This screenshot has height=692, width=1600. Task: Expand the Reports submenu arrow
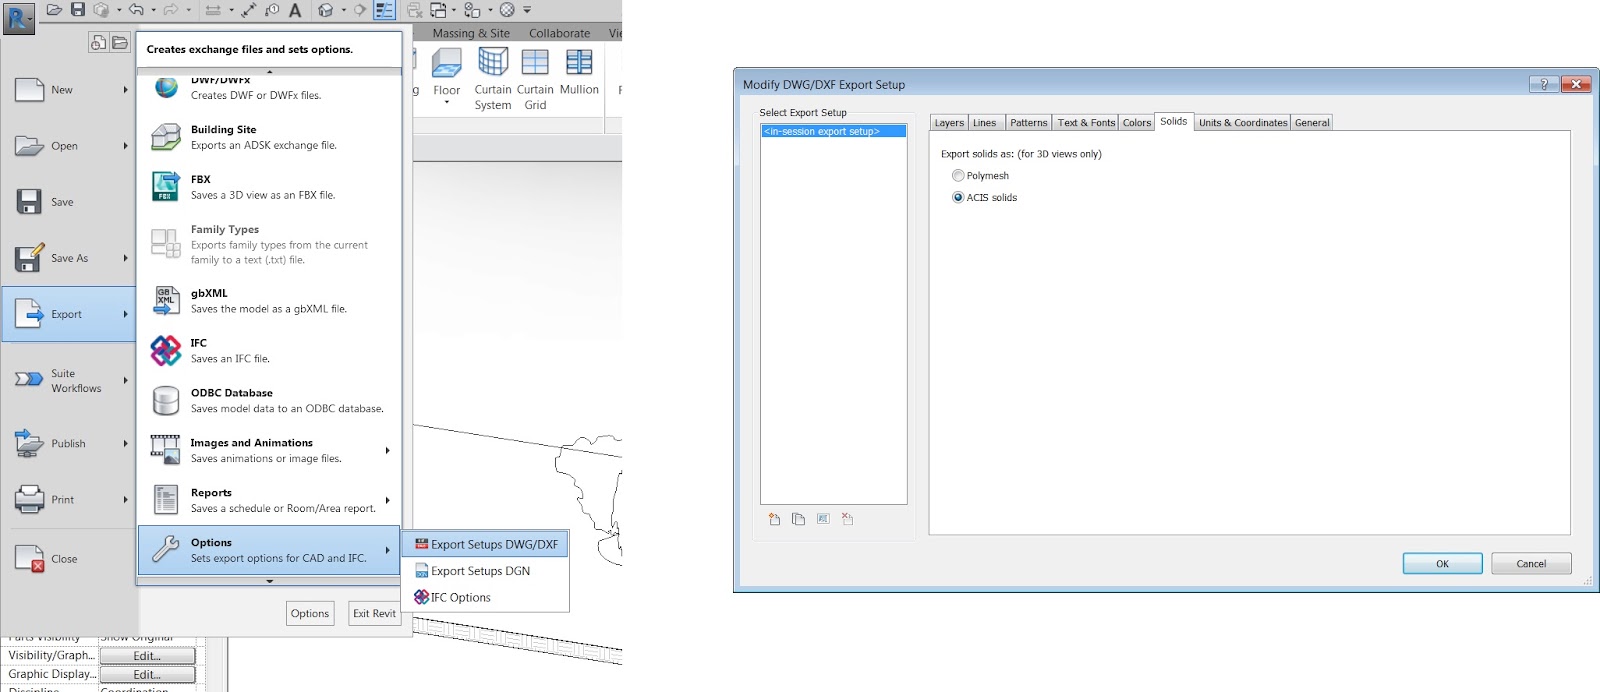click(387, 500)
